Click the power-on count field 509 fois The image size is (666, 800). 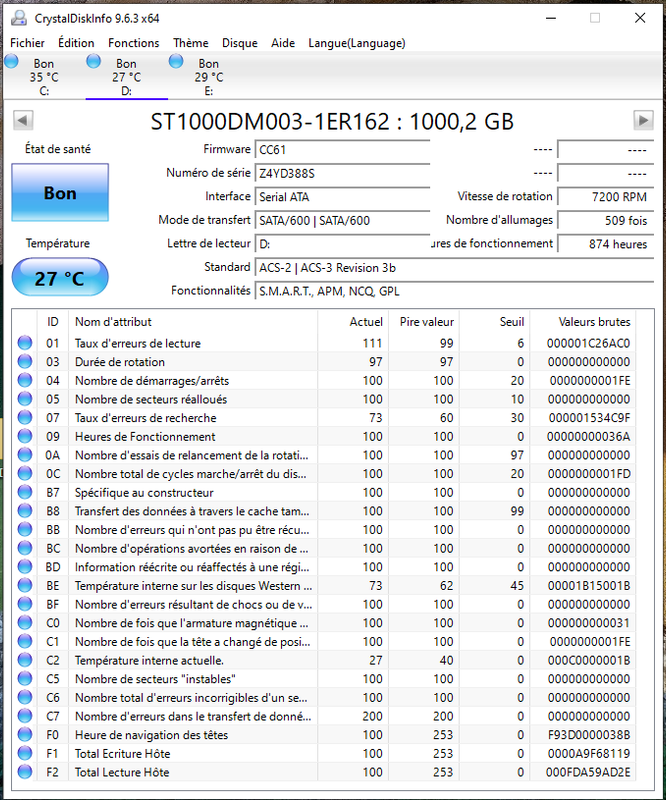tap(606, 220)
